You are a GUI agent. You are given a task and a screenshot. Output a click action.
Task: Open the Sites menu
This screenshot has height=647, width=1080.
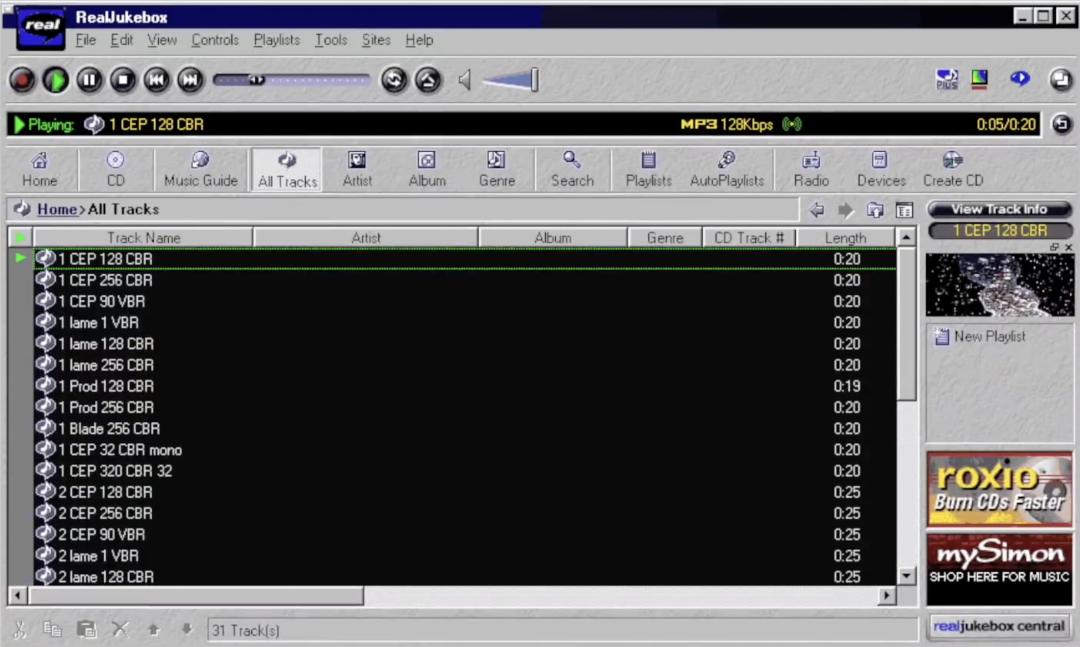coord(376,40)
